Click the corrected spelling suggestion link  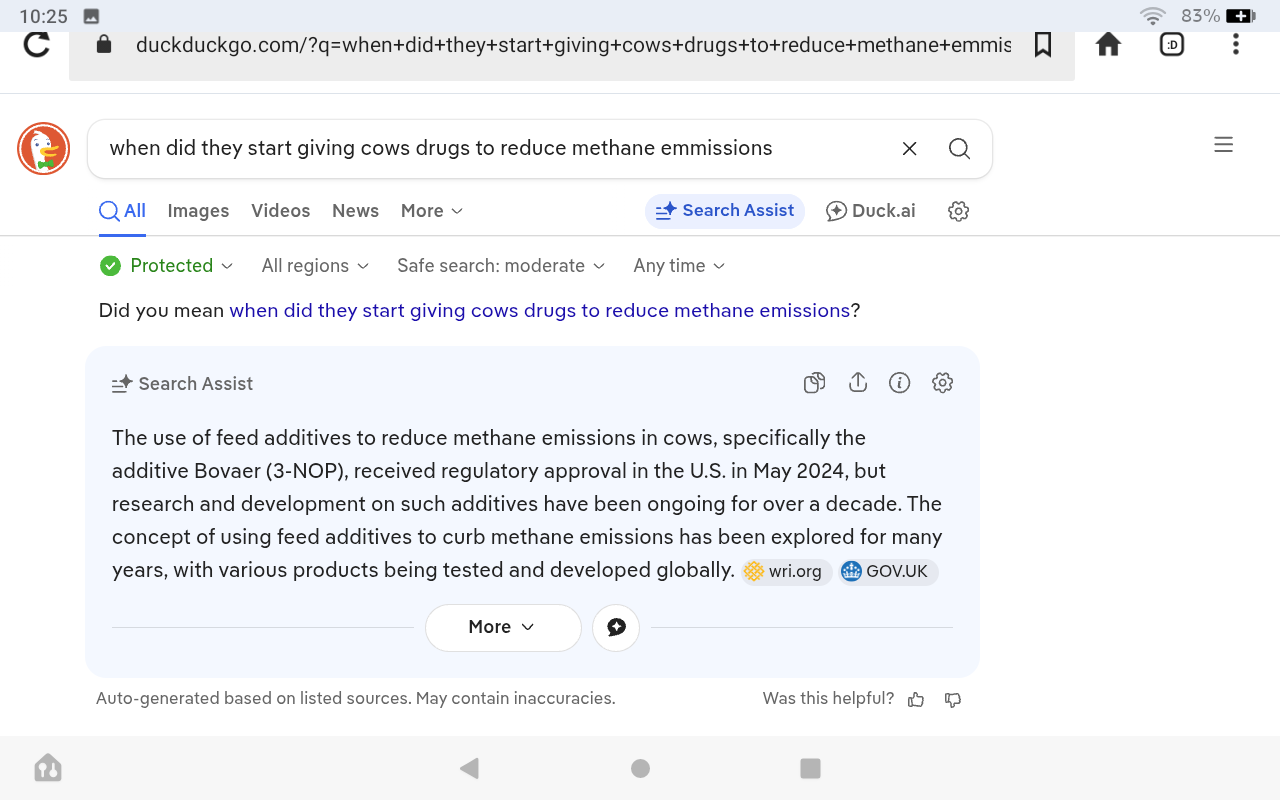pyautogui.click(x=539, y=311)
